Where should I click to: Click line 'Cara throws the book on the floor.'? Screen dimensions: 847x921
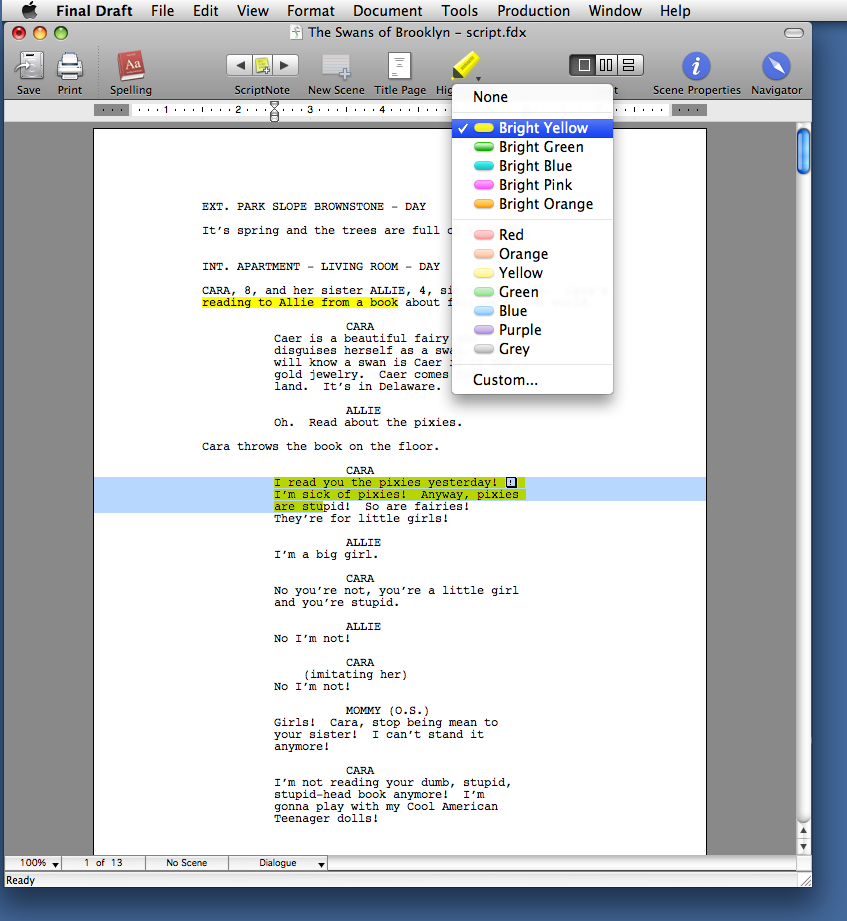point(320,446)
